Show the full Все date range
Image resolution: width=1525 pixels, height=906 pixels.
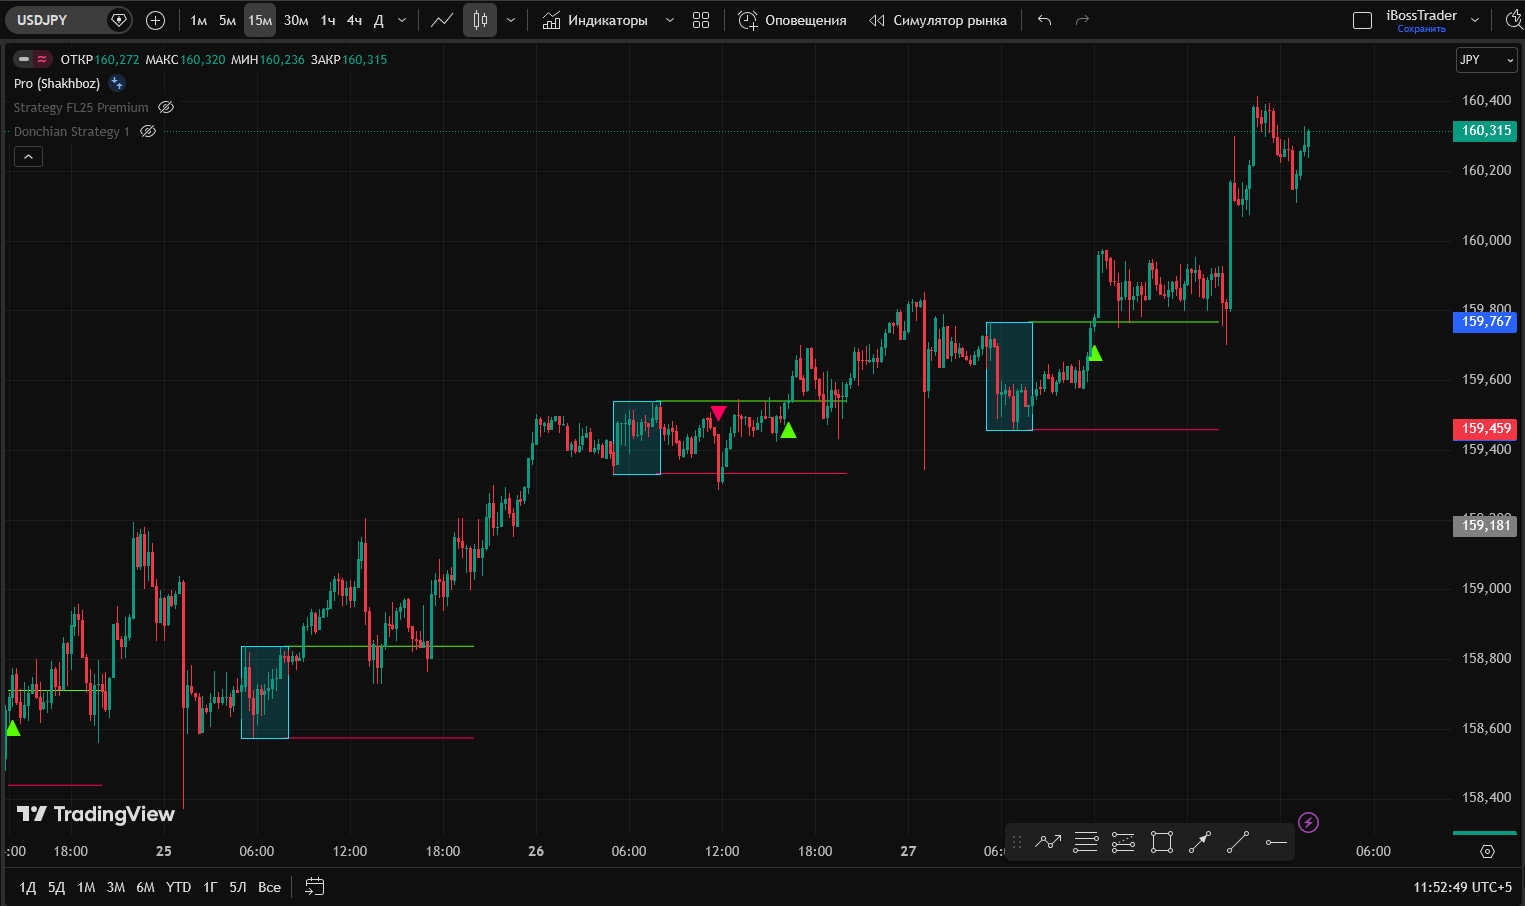[269, 887]
